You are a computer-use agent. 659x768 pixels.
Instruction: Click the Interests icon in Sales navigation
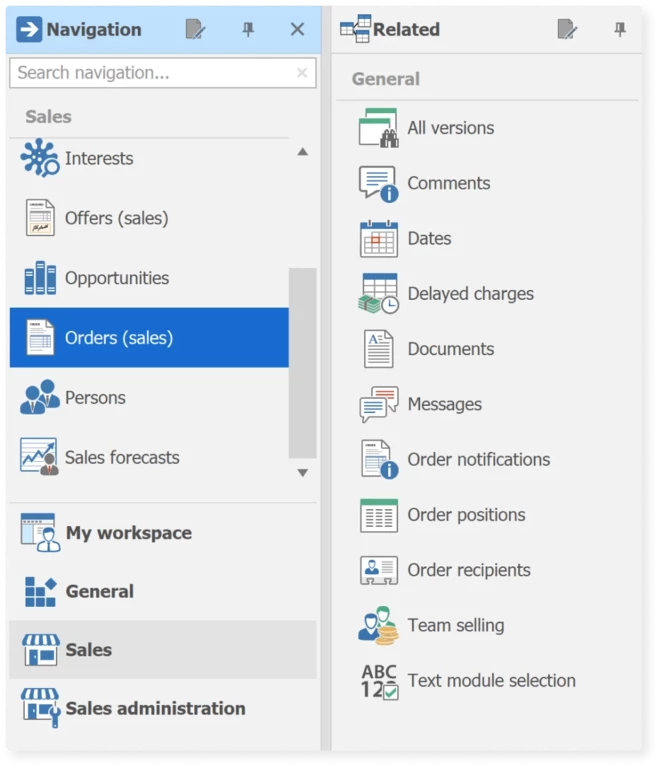[x=40, y=158]
